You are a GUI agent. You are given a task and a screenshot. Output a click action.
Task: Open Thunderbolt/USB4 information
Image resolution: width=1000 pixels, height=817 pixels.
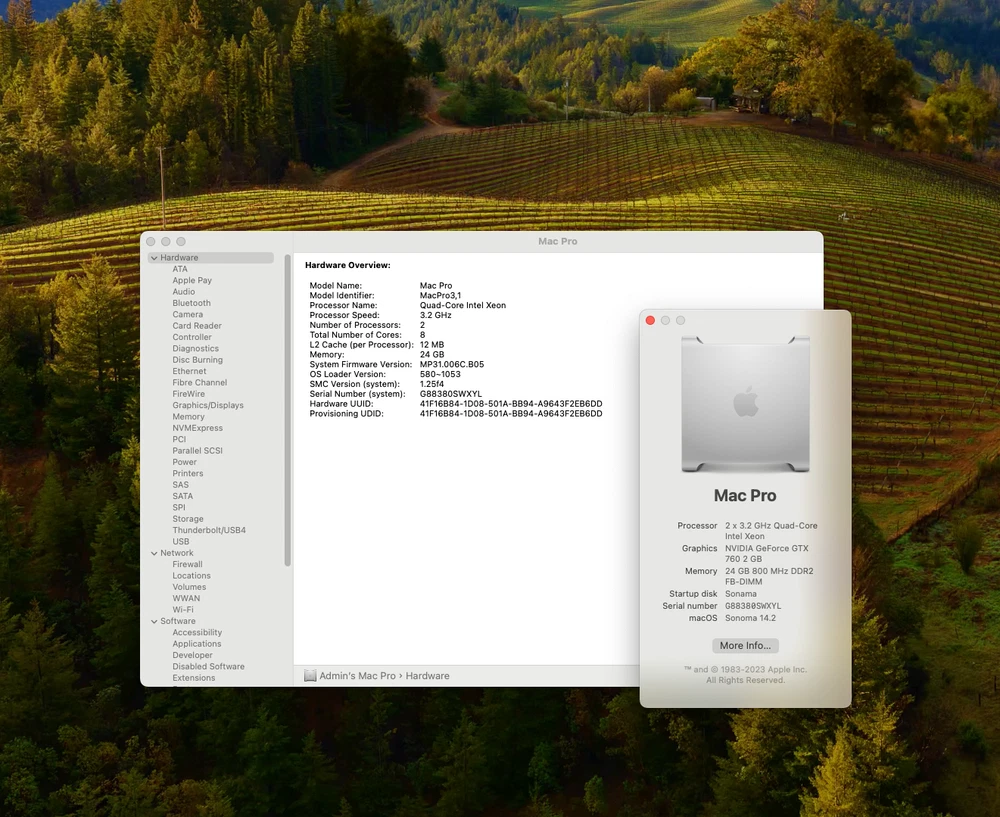(209, 531)
